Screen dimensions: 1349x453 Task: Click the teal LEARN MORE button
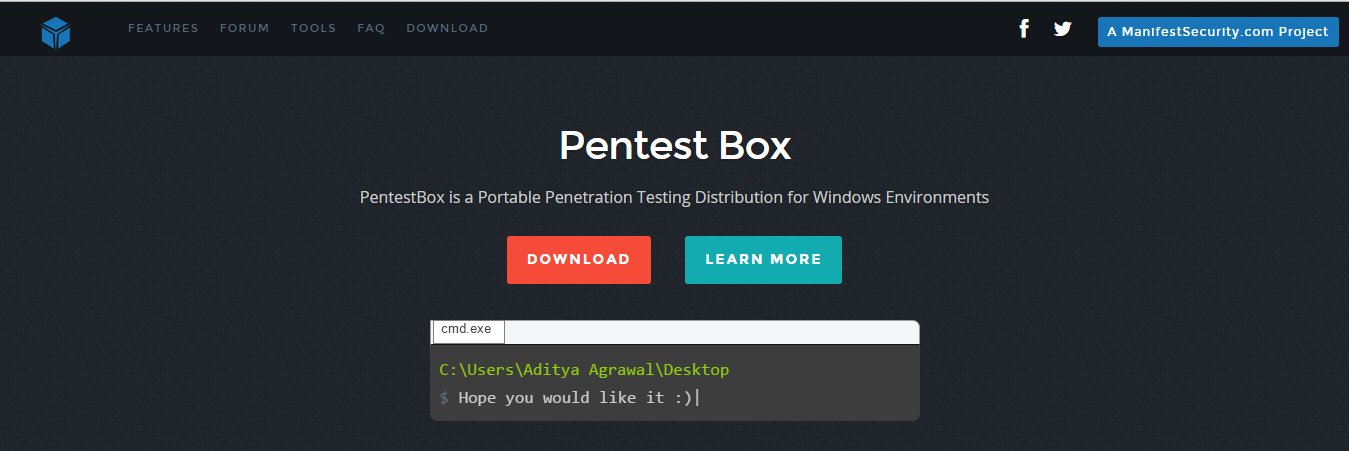pos(763,260)
